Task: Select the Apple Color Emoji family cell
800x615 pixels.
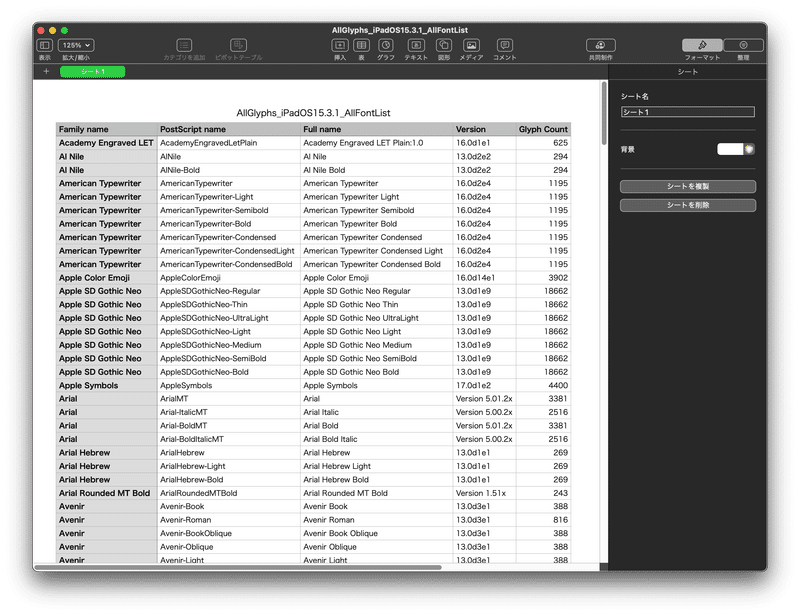Action: tap(106, 278)
